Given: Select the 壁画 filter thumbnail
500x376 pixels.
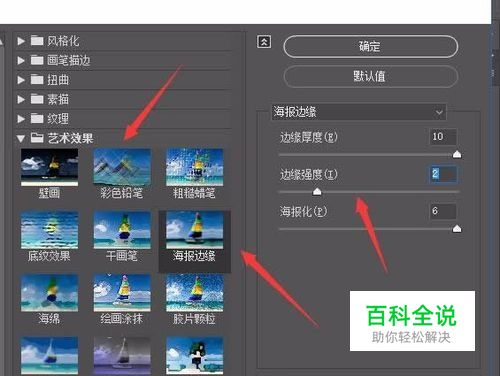Looking at the screenshot, I should [x=49, y=167].
